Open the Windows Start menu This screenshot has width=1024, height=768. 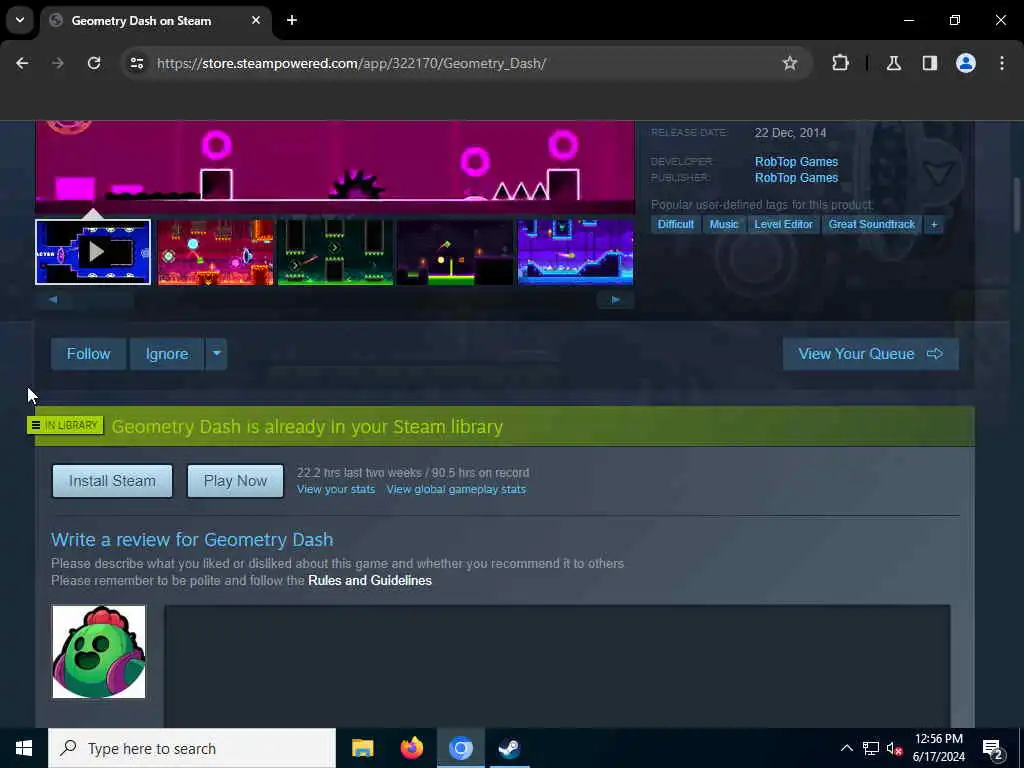pyautogui.click(x=24, y=748)
